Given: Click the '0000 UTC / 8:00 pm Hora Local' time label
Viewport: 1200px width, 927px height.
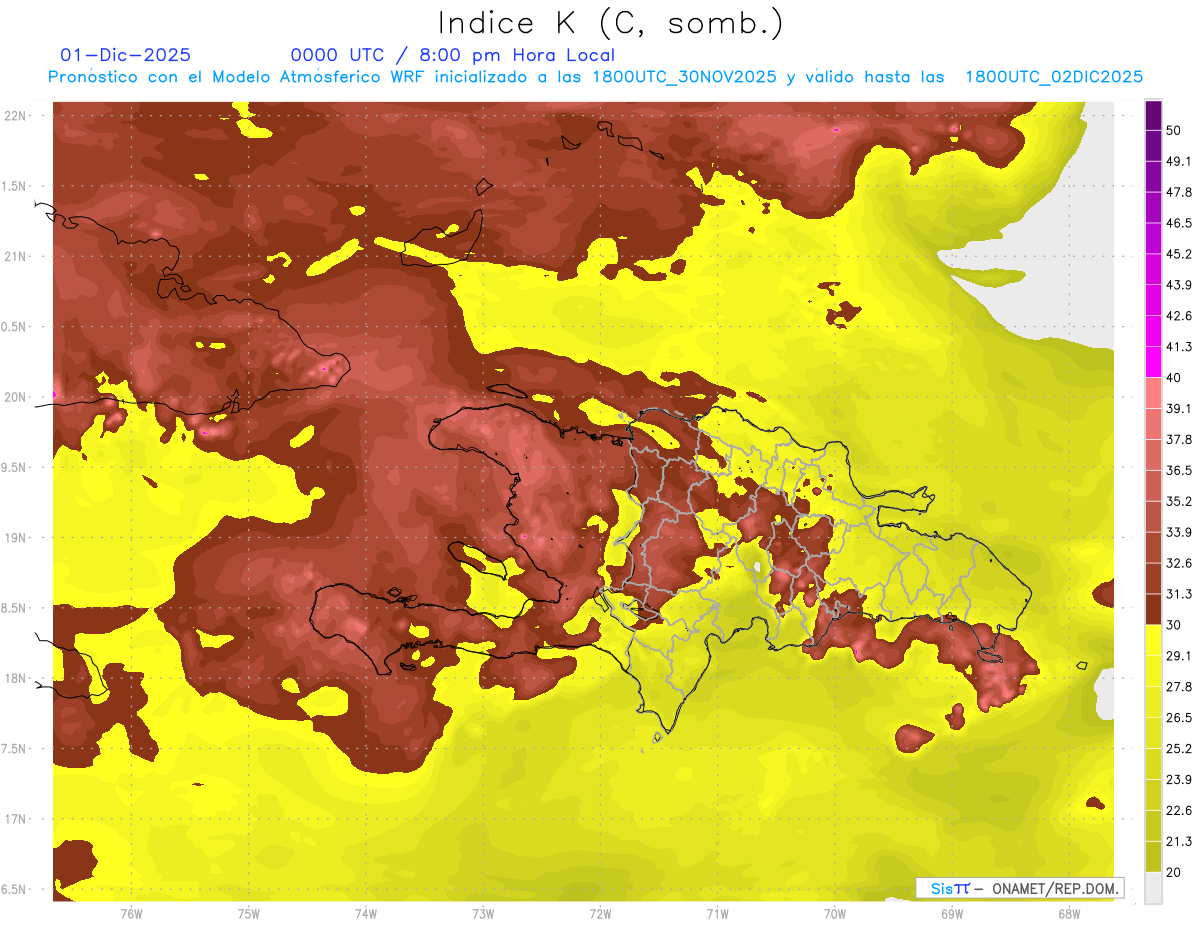Looking at the screenshot, I should click(453, 55).
